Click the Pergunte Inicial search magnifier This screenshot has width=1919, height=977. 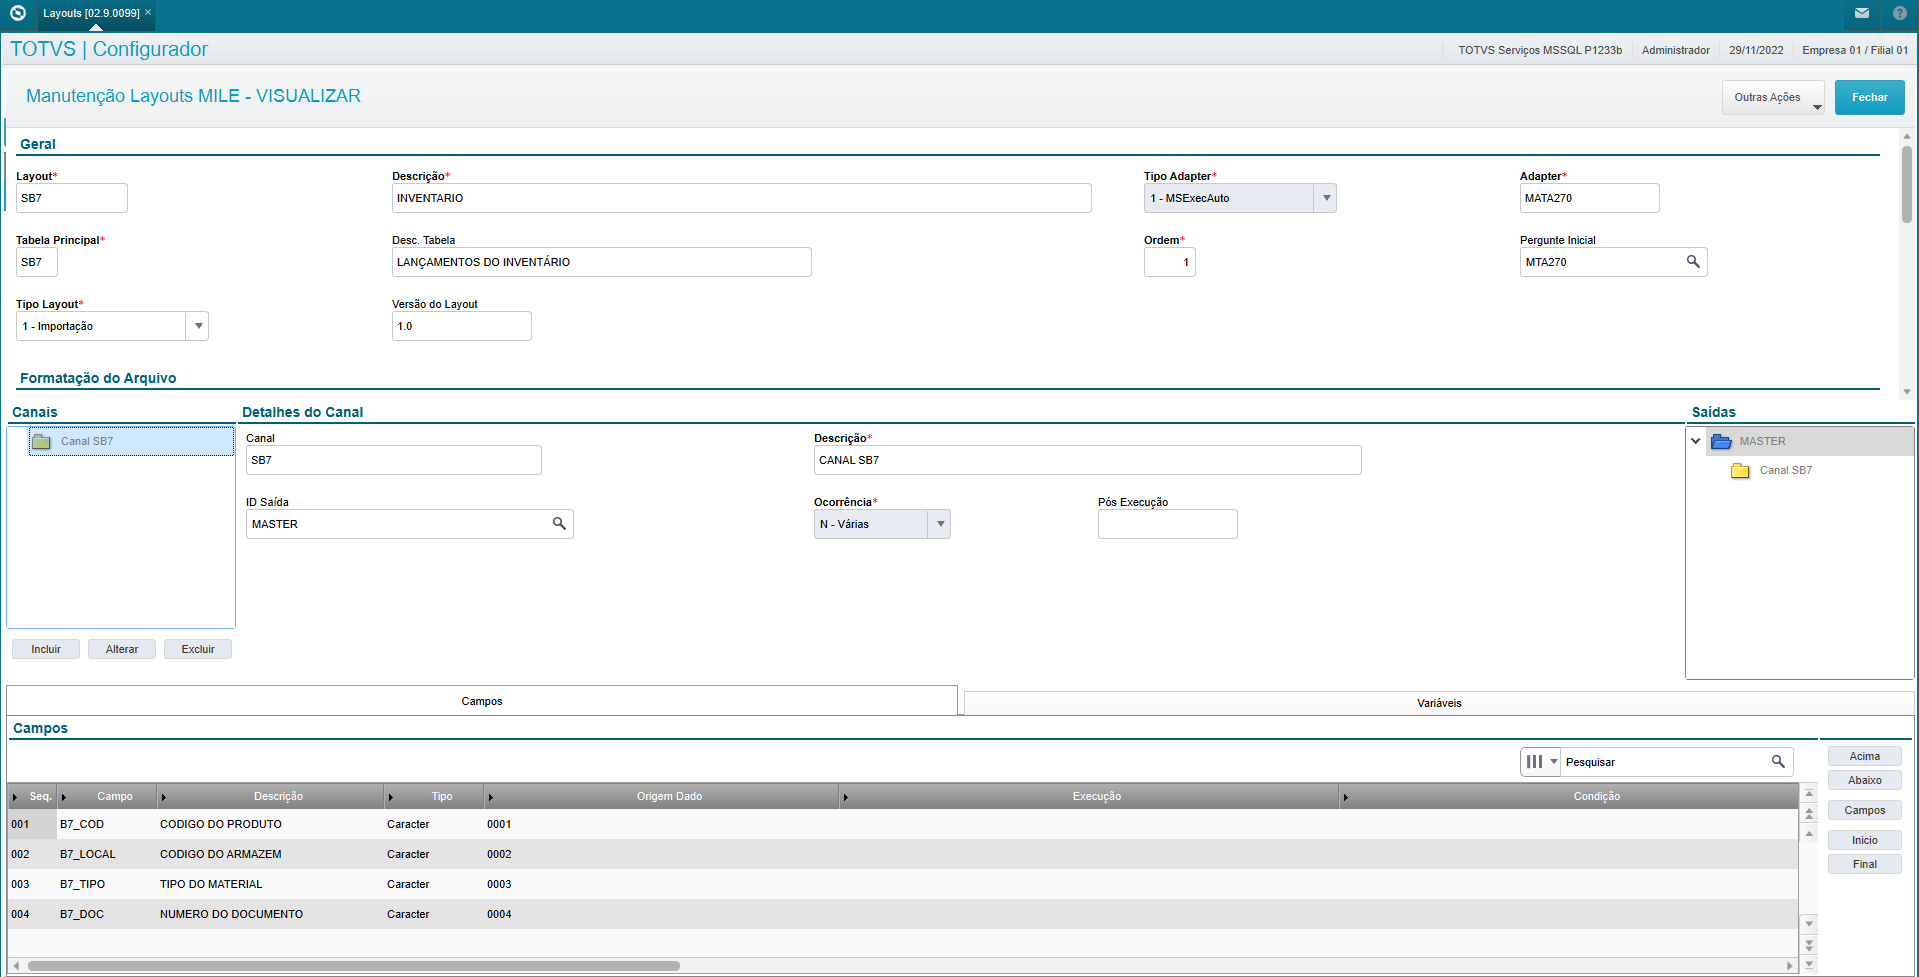coord(1693,262)
